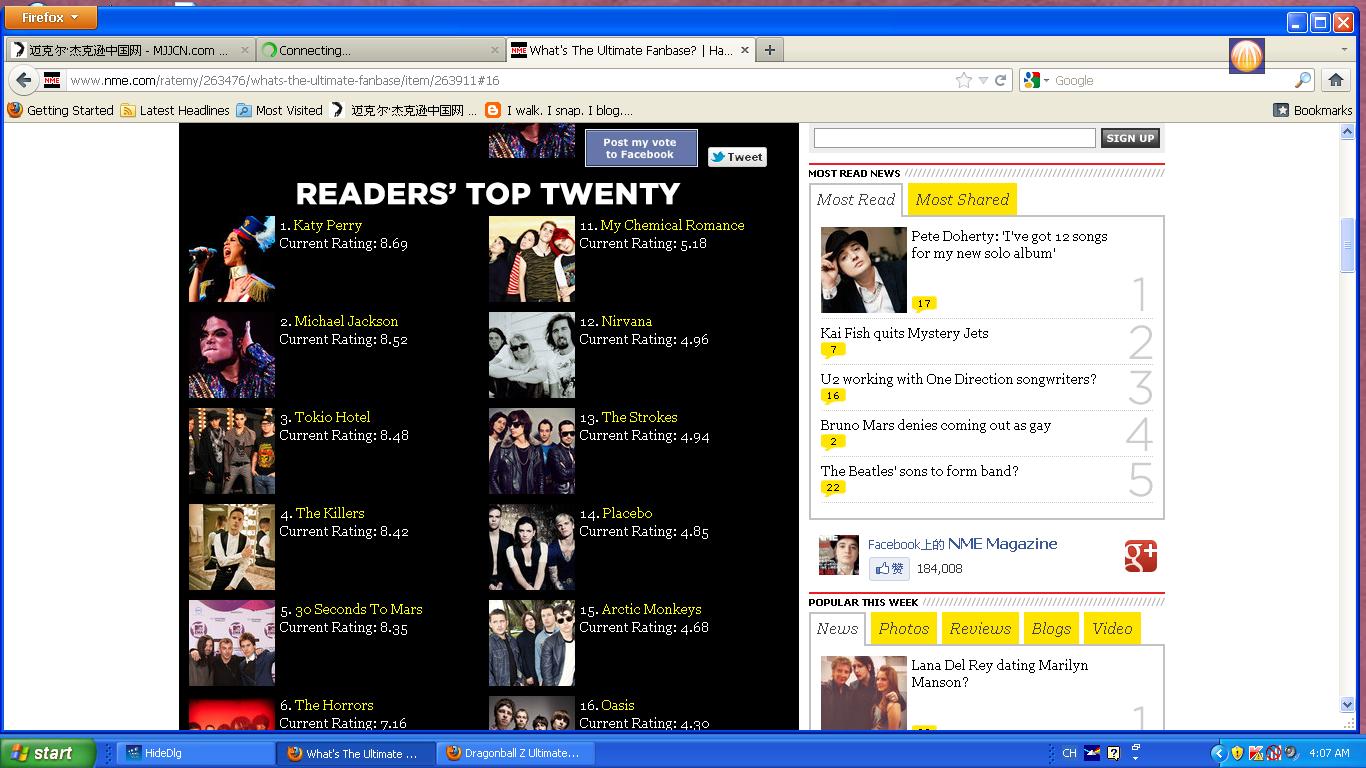Click the Home icon in the toolbar
The image size is (1366, 768).
1335,80
